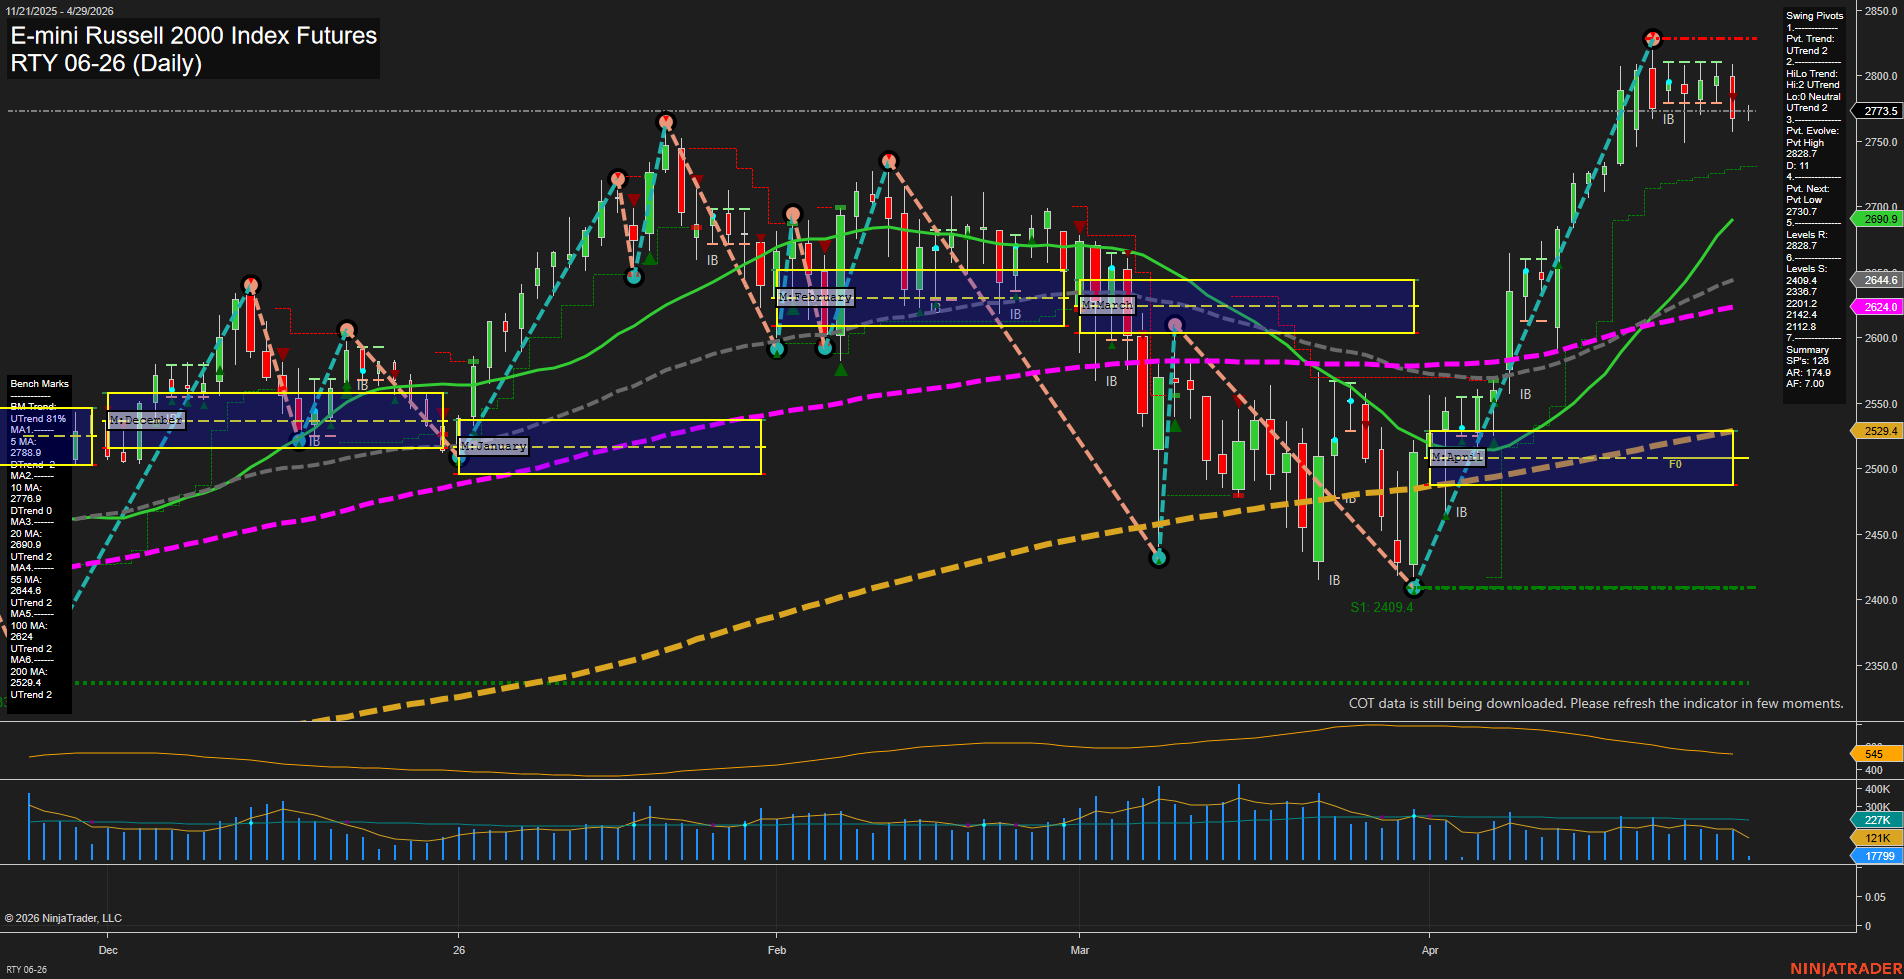Select the late-January pivot high circle near 2765
1904x979 pixels.
[x=666, y=122]
